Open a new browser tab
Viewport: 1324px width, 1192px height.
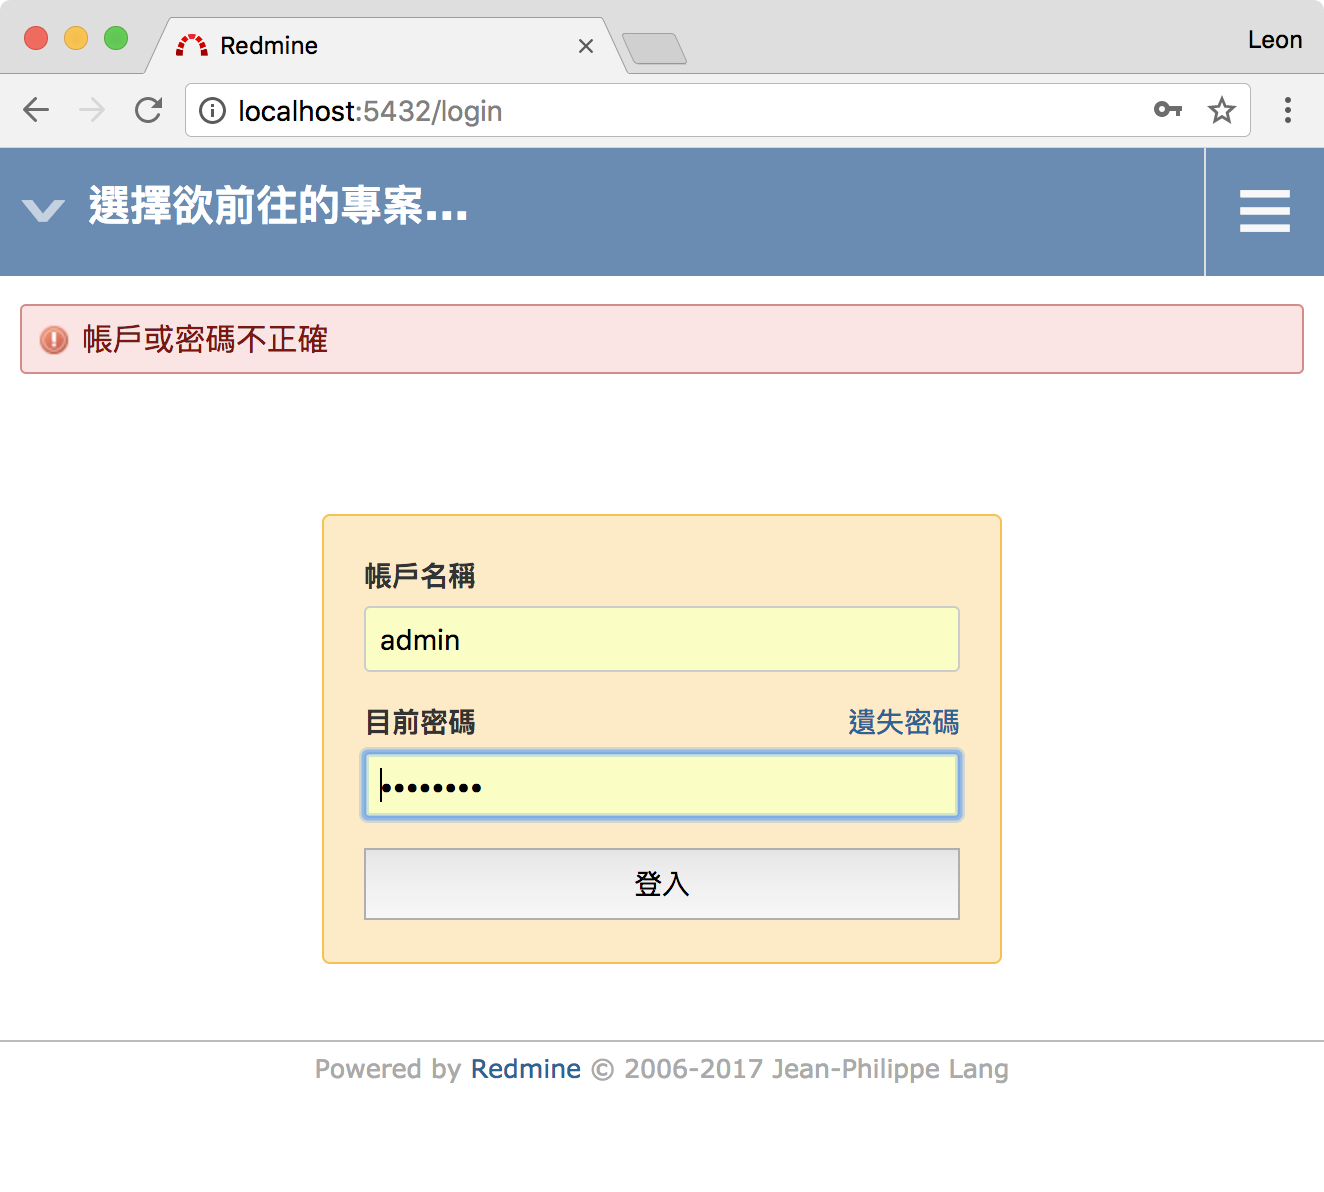click(654, 48)
